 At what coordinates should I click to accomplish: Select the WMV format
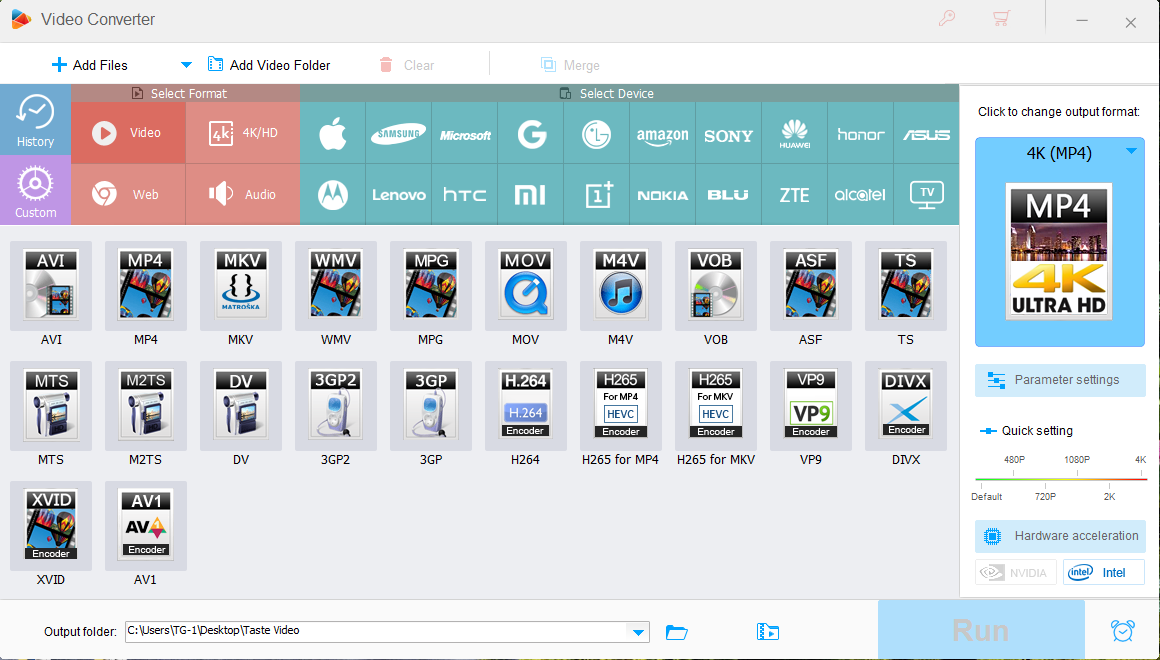[336, 286]
